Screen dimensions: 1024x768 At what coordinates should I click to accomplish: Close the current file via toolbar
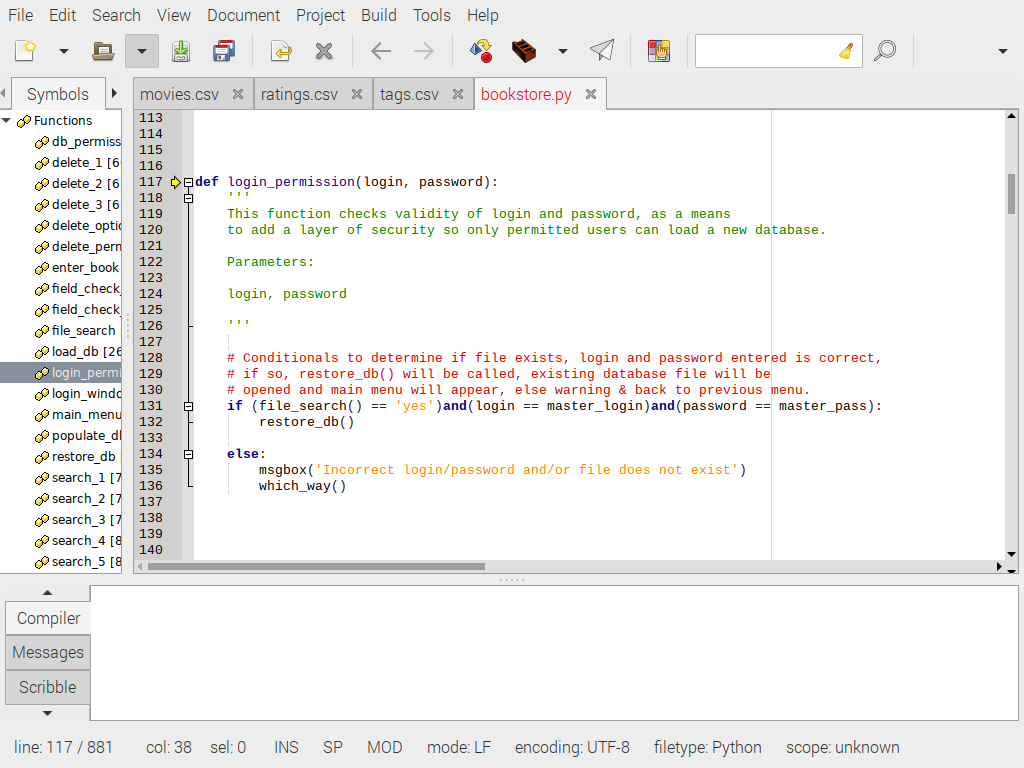[325, 50]
